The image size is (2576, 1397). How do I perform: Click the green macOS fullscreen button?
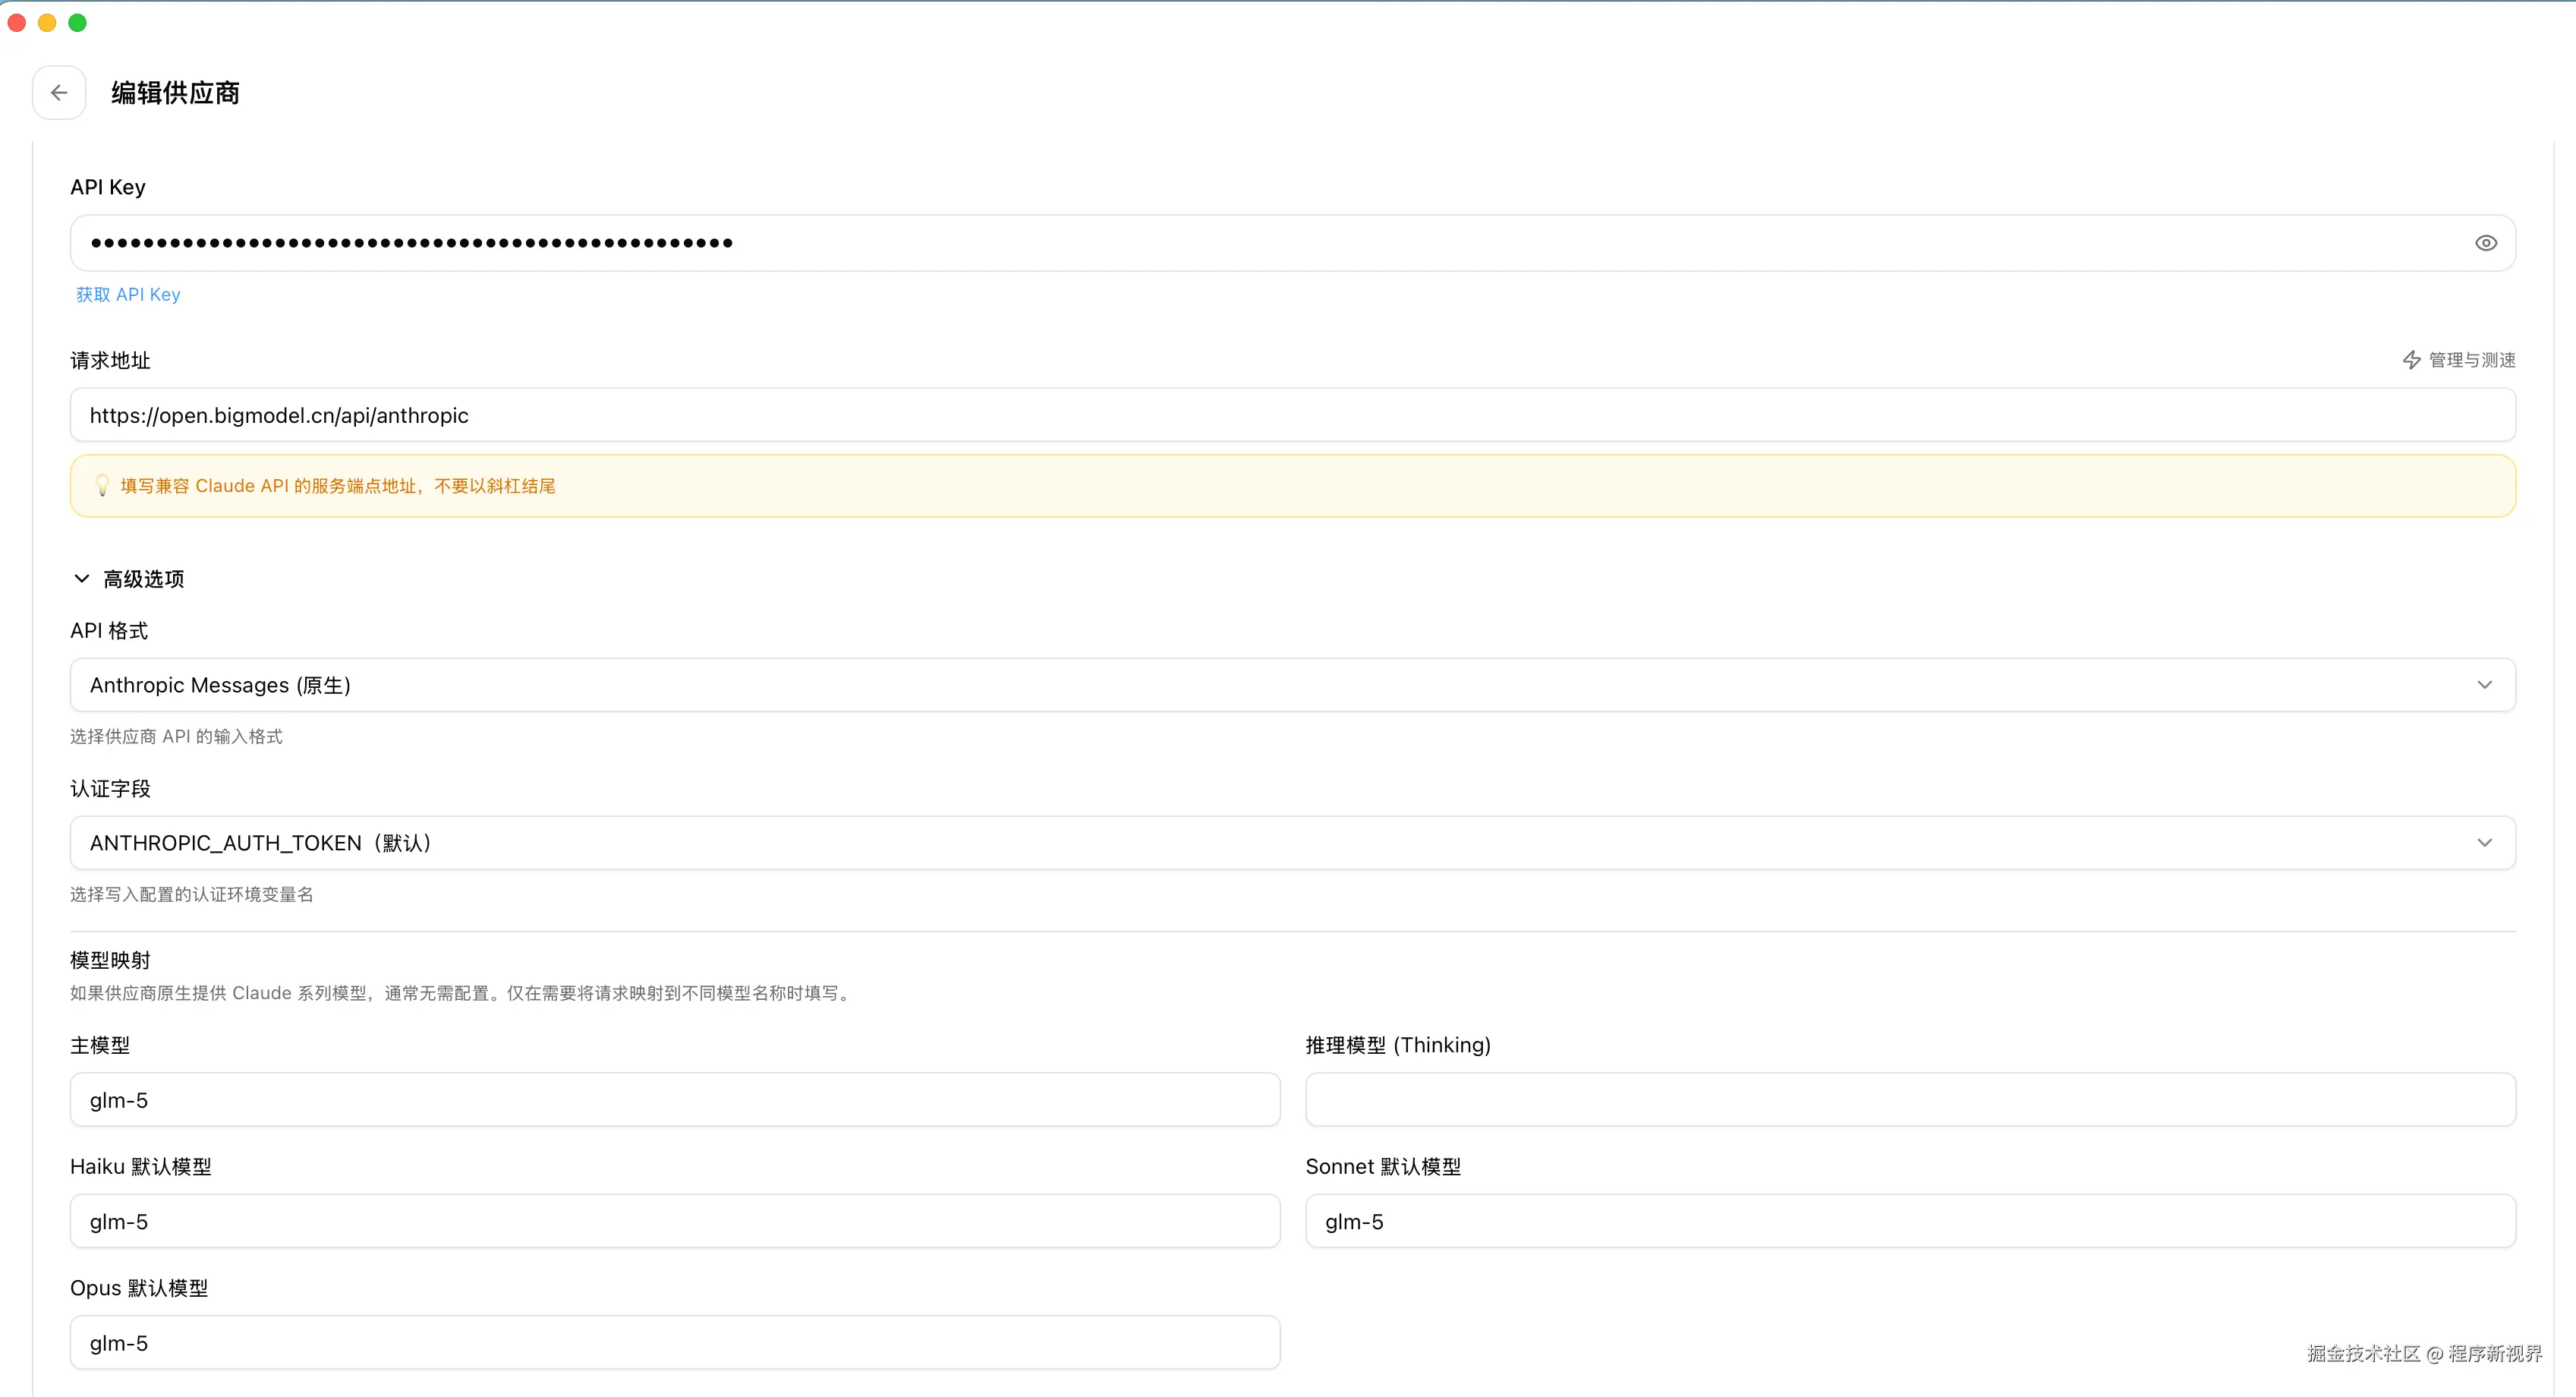(x=77, y=23)
